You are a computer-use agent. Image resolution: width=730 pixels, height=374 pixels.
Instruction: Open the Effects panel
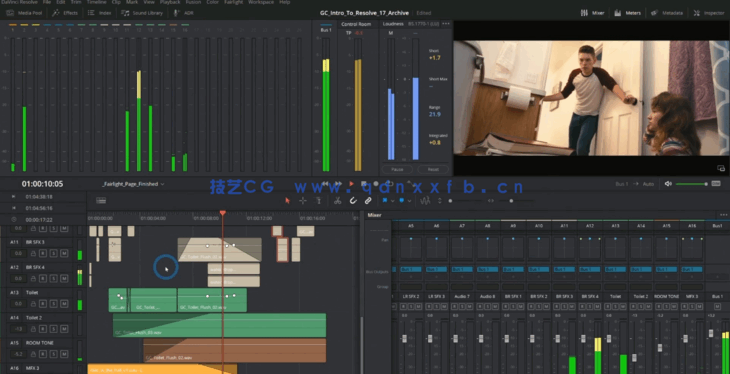click(65, 13)
